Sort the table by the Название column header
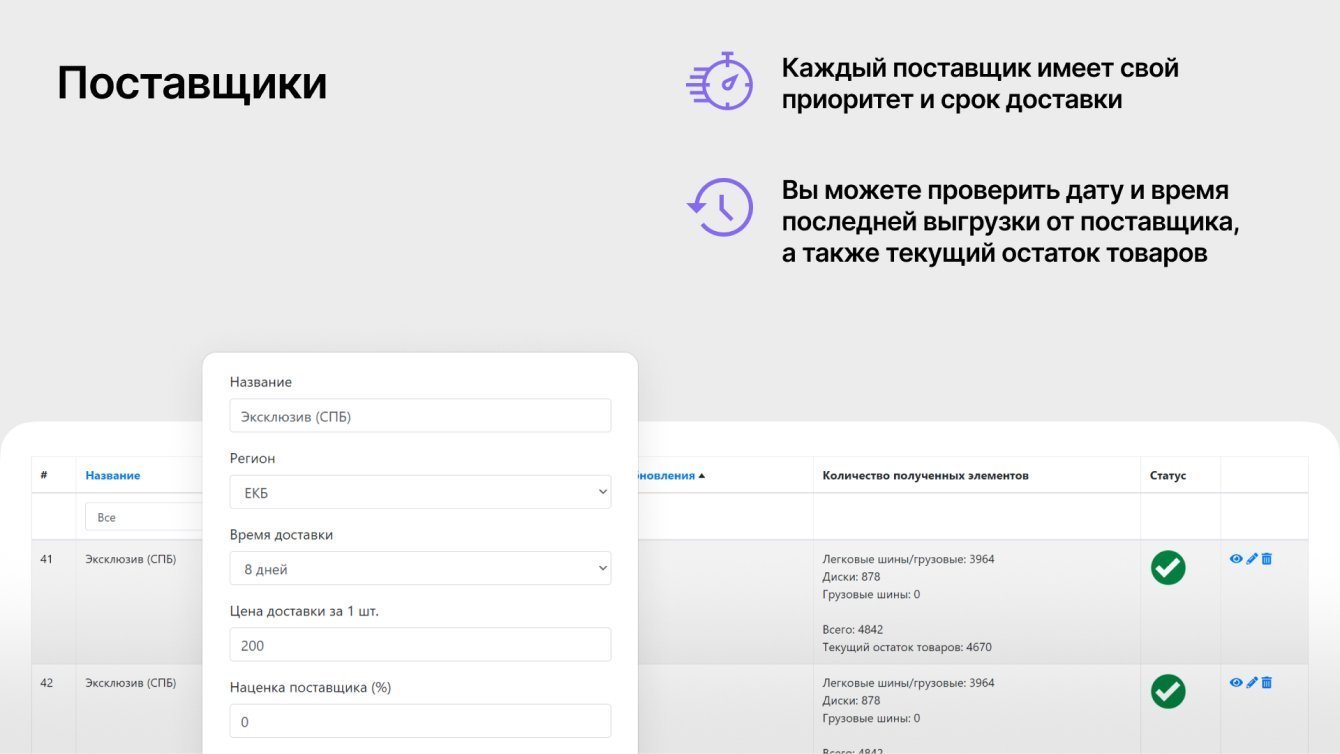1340x754 pixels. pyautogui.click(x=113, y=475)
